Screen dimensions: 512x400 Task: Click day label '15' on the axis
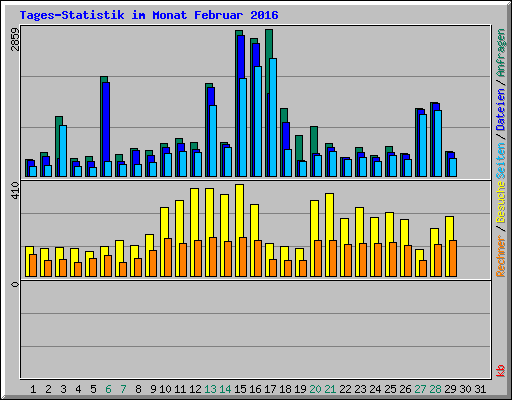240,389
